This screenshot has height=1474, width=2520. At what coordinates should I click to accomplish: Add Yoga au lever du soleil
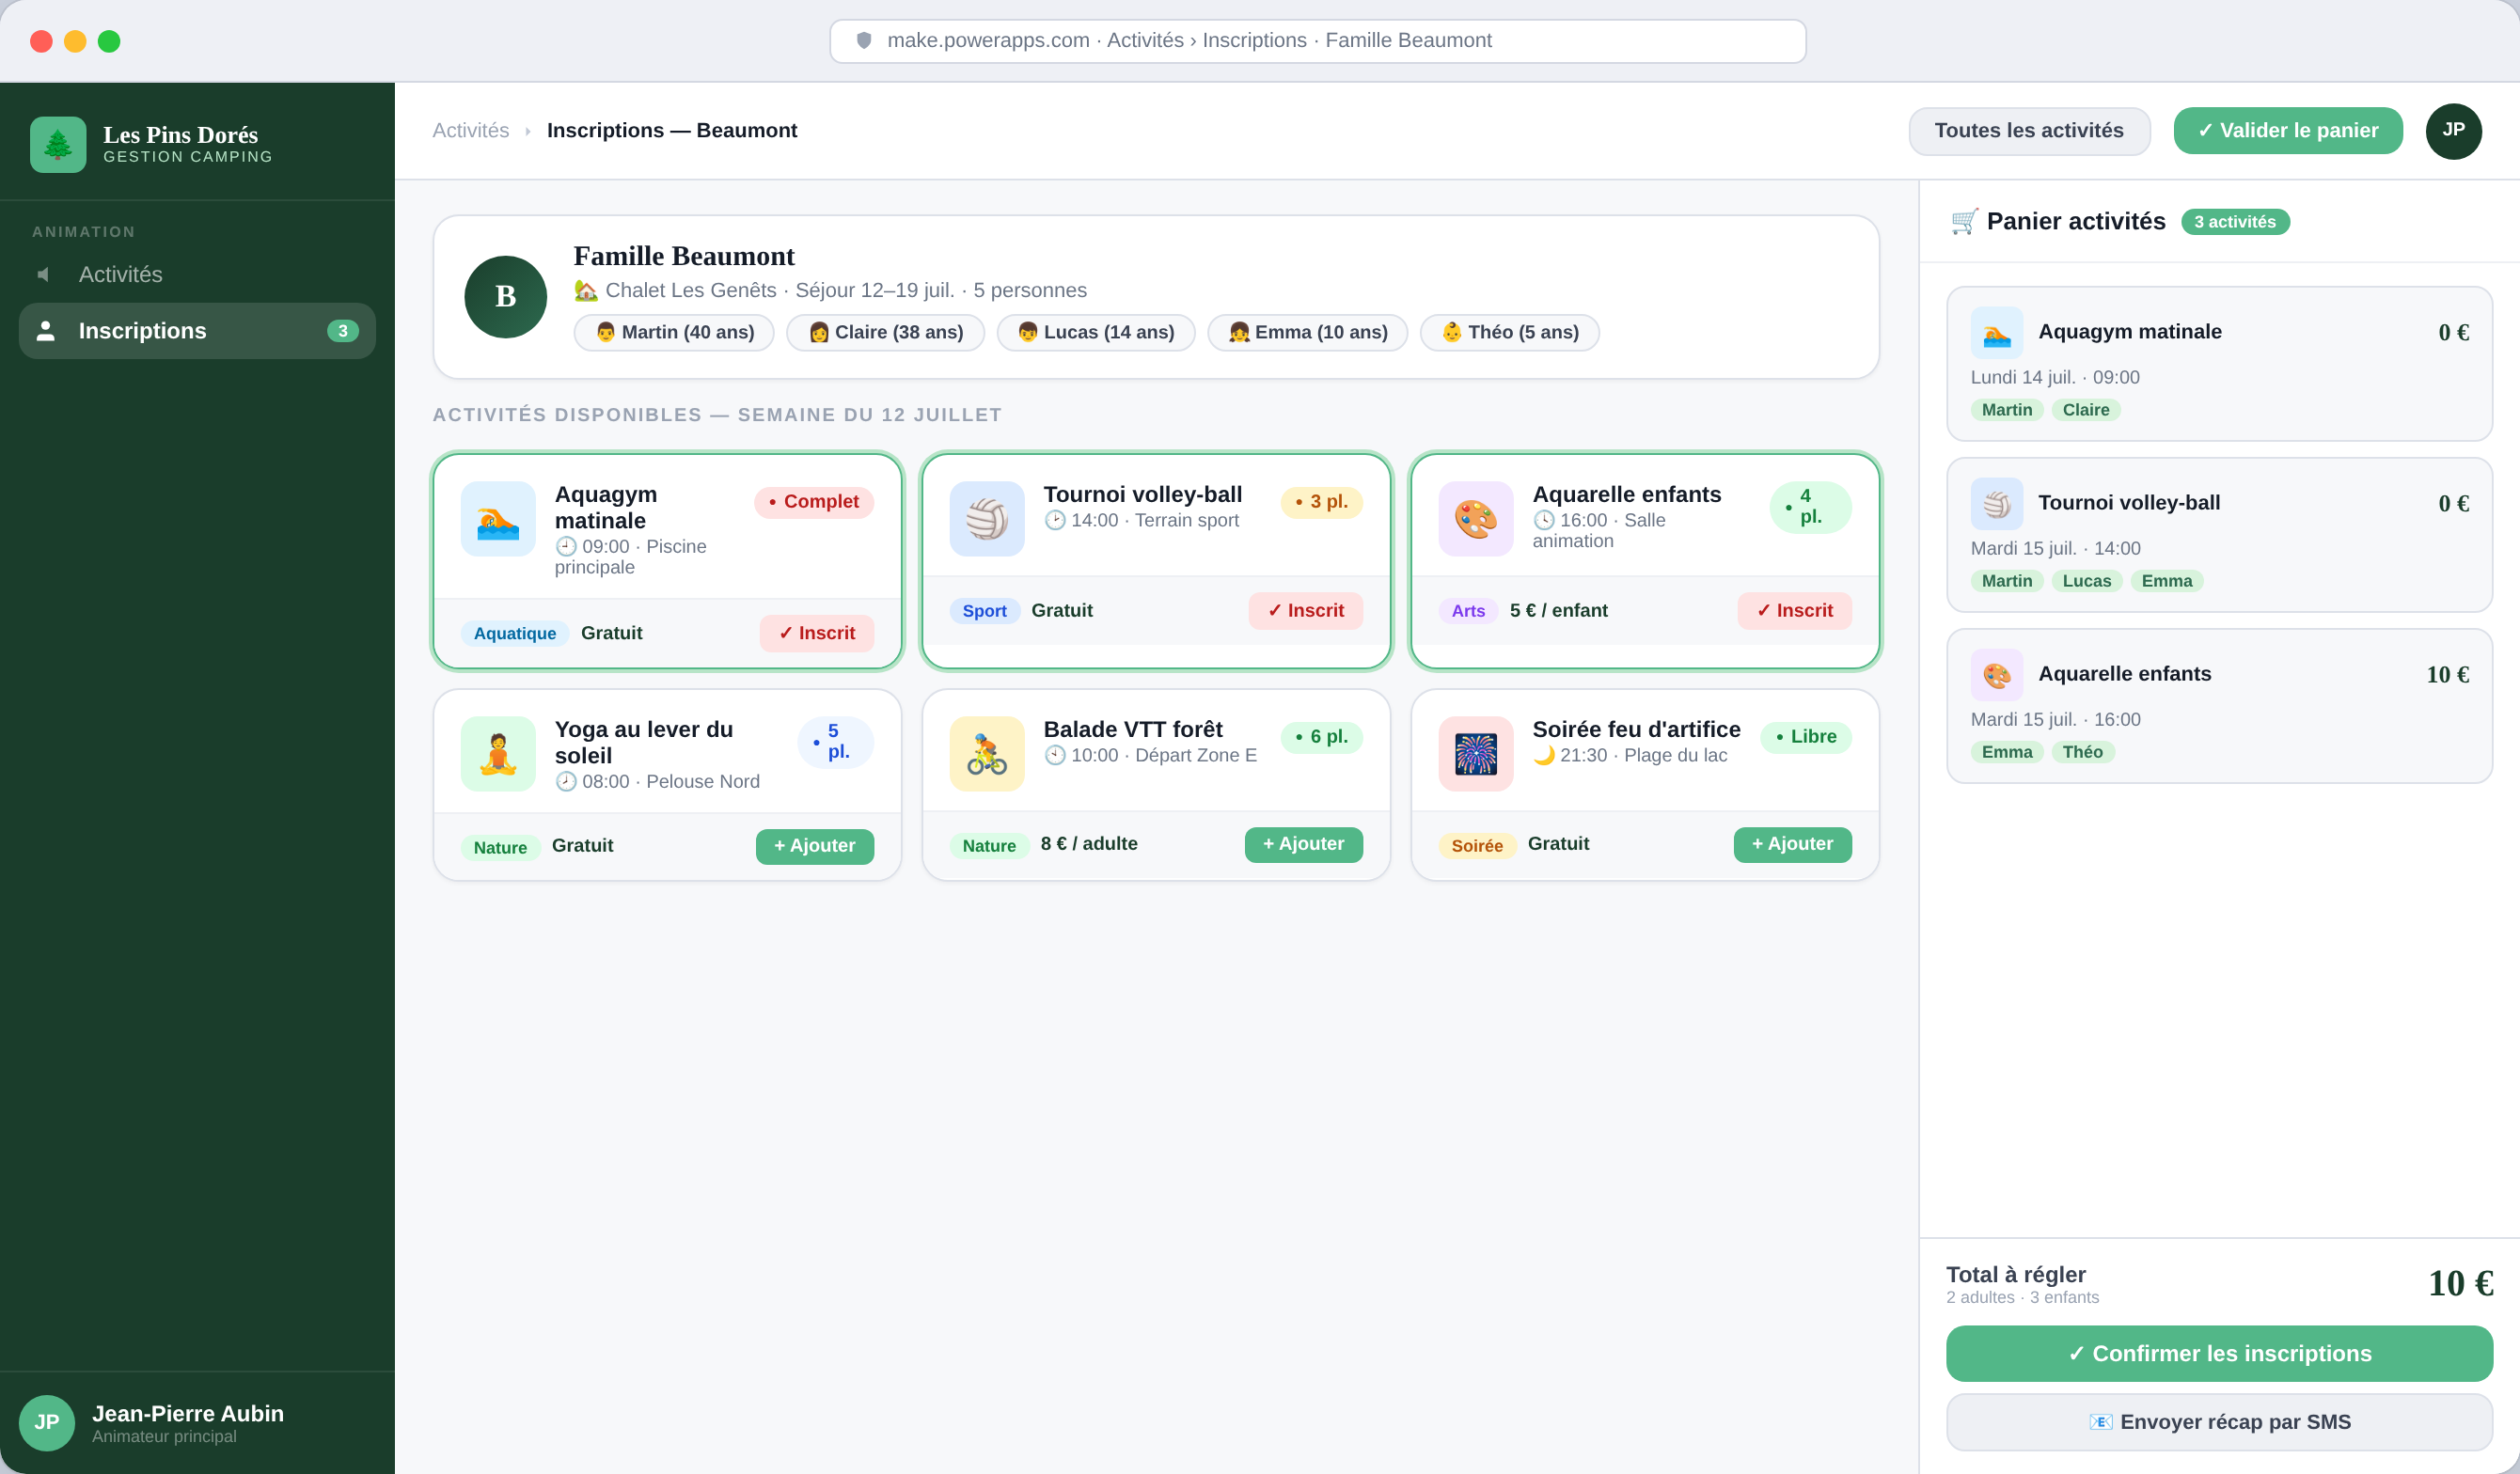click(814, 846)
